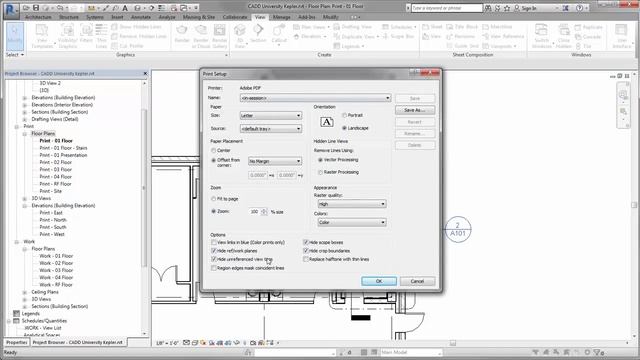Viewport: 640px width, 360px height.
Task: Click the Help question mark icon
Action: point(579,8)
